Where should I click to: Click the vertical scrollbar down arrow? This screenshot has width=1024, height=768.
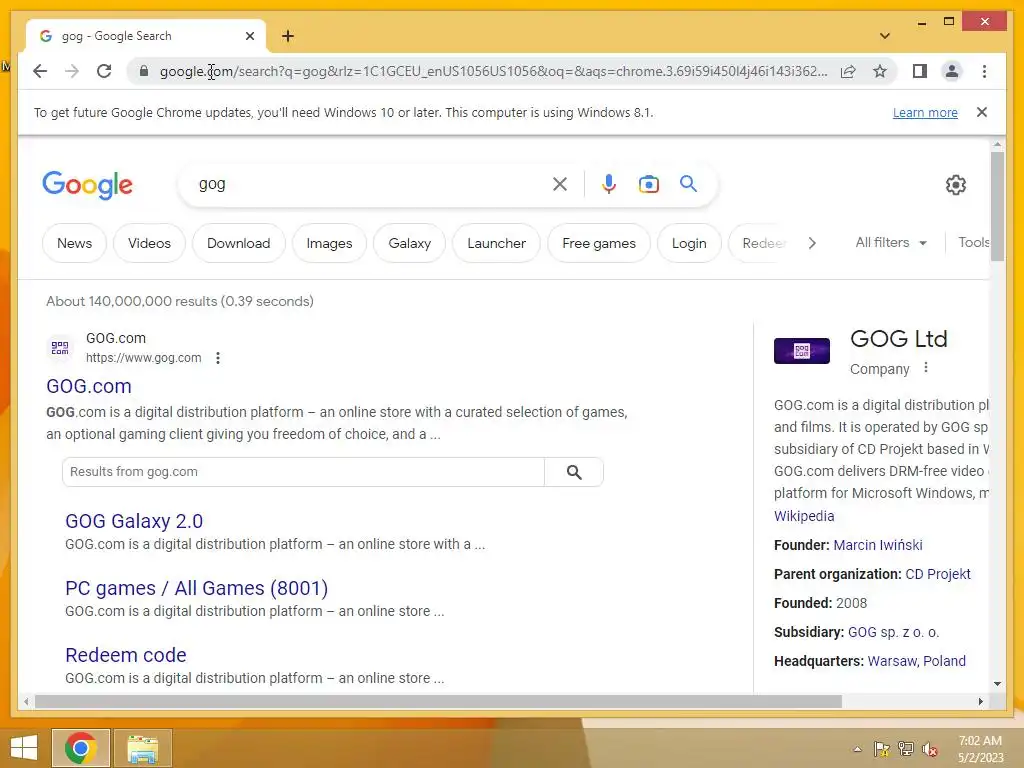[x=997, y=684]
